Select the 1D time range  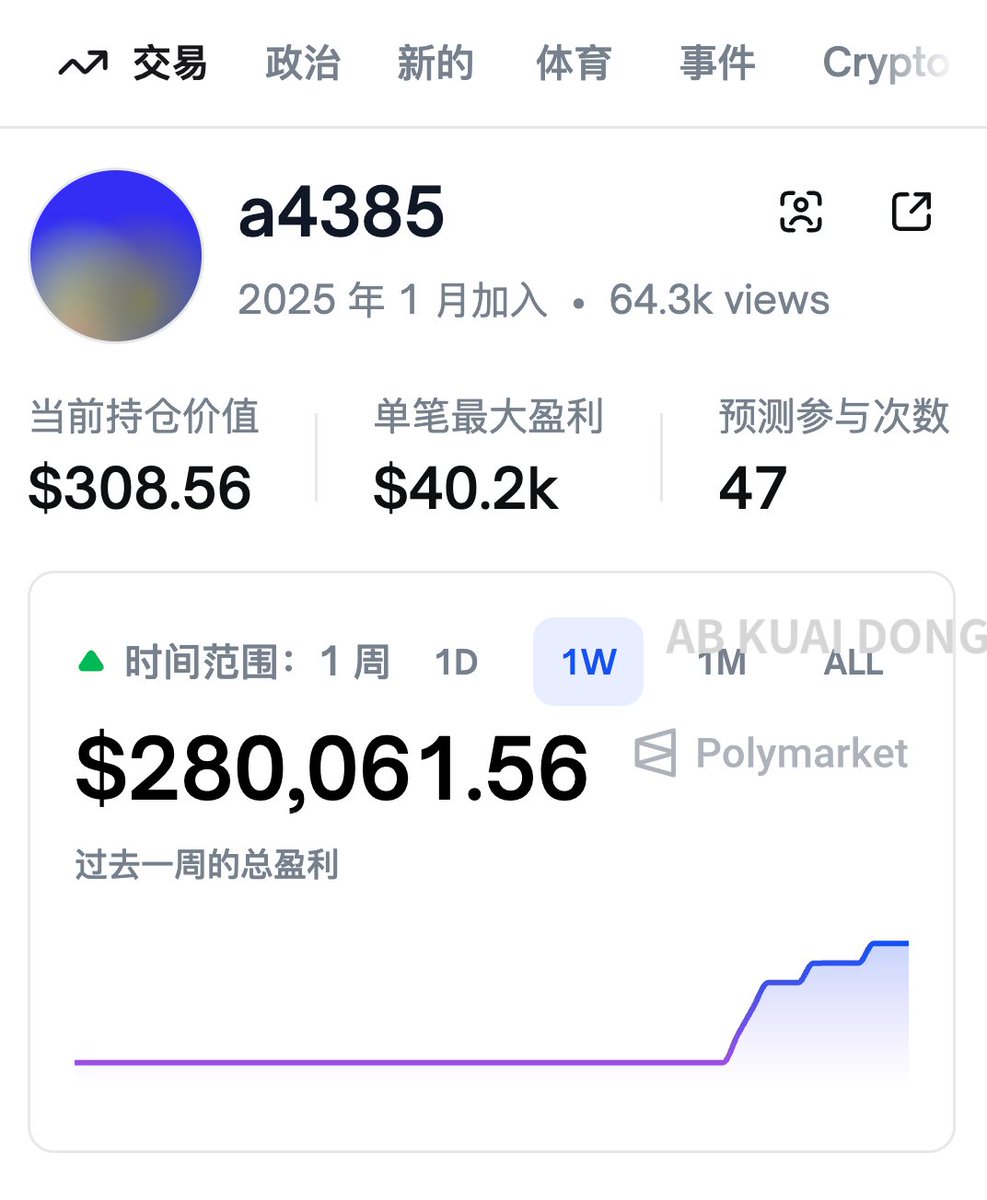(x=456, y=663)
